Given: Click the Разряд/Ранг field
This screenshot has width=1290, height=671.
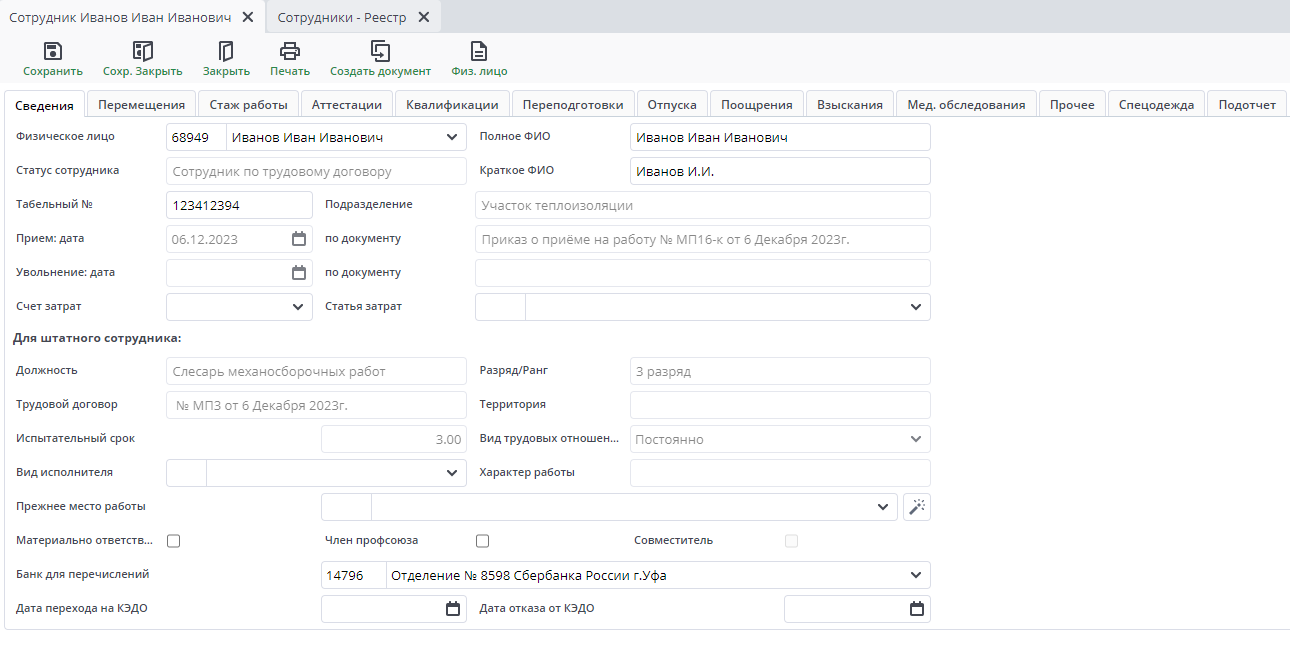Looking at the screenshot, I should point(780,371).
